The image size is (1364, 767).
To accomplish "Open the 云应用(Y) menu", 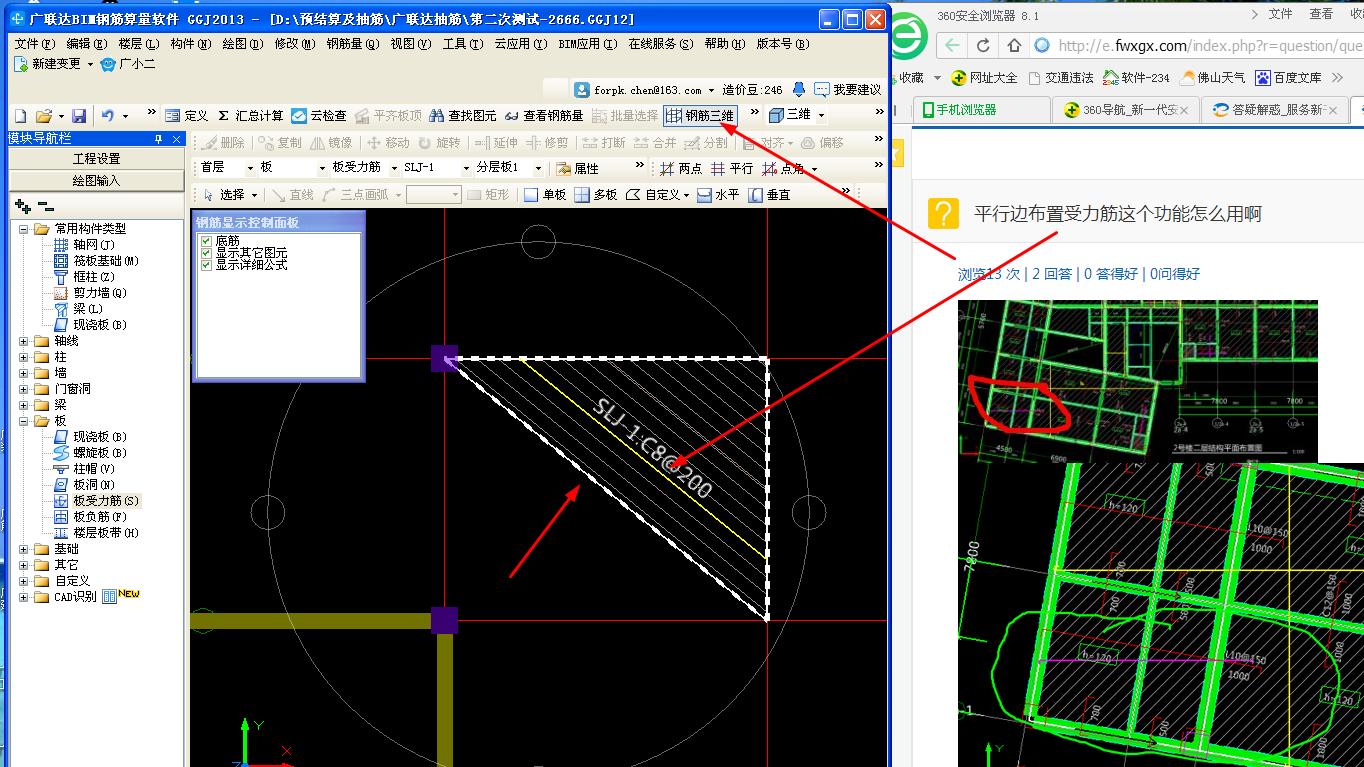I will pos(520,44).
